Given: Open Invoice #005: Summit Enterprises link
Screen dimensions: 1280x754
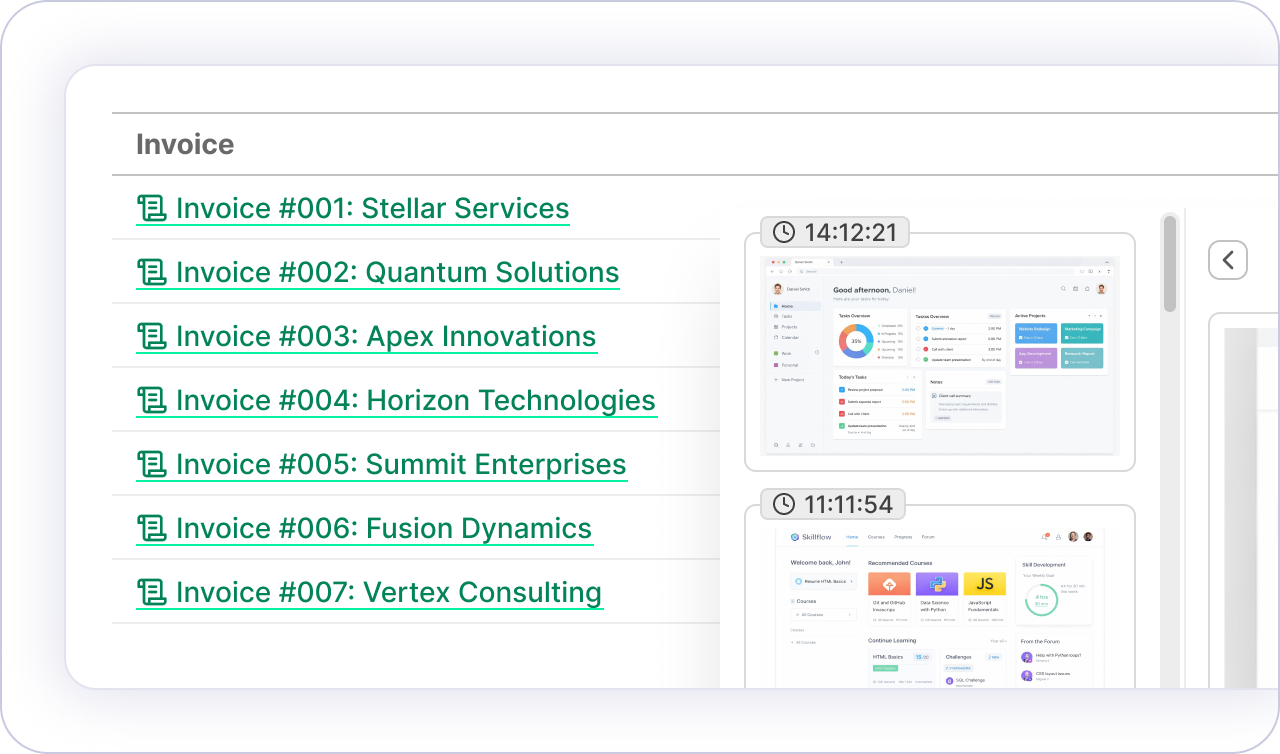Looking at the screenshot, I should point(401,464).
